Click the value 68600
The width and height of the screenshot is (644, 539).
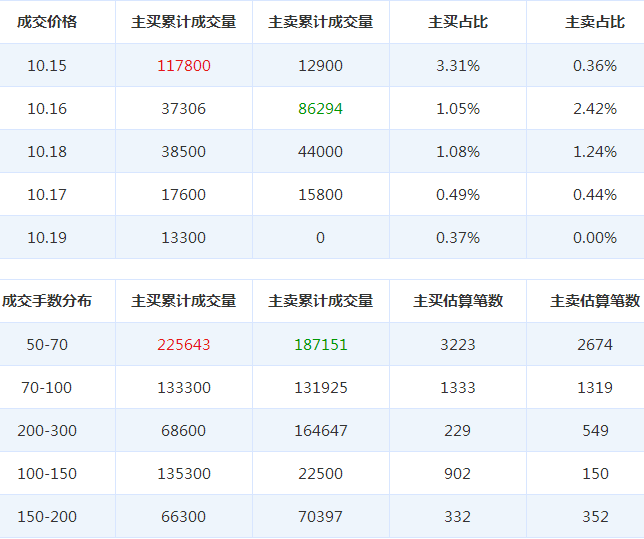tap(184, 431)
